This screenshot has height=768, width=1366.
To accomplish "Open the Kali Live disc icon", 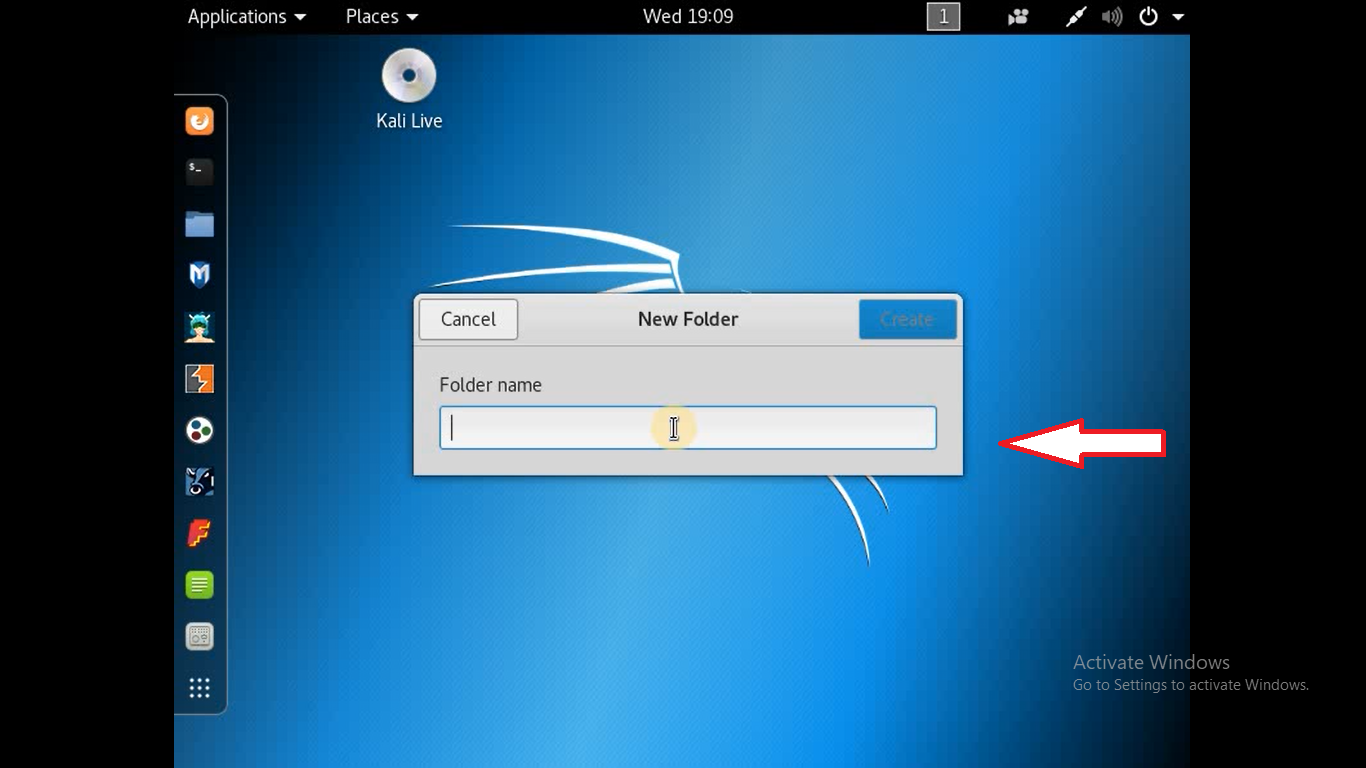I will [x=409, y=75].
